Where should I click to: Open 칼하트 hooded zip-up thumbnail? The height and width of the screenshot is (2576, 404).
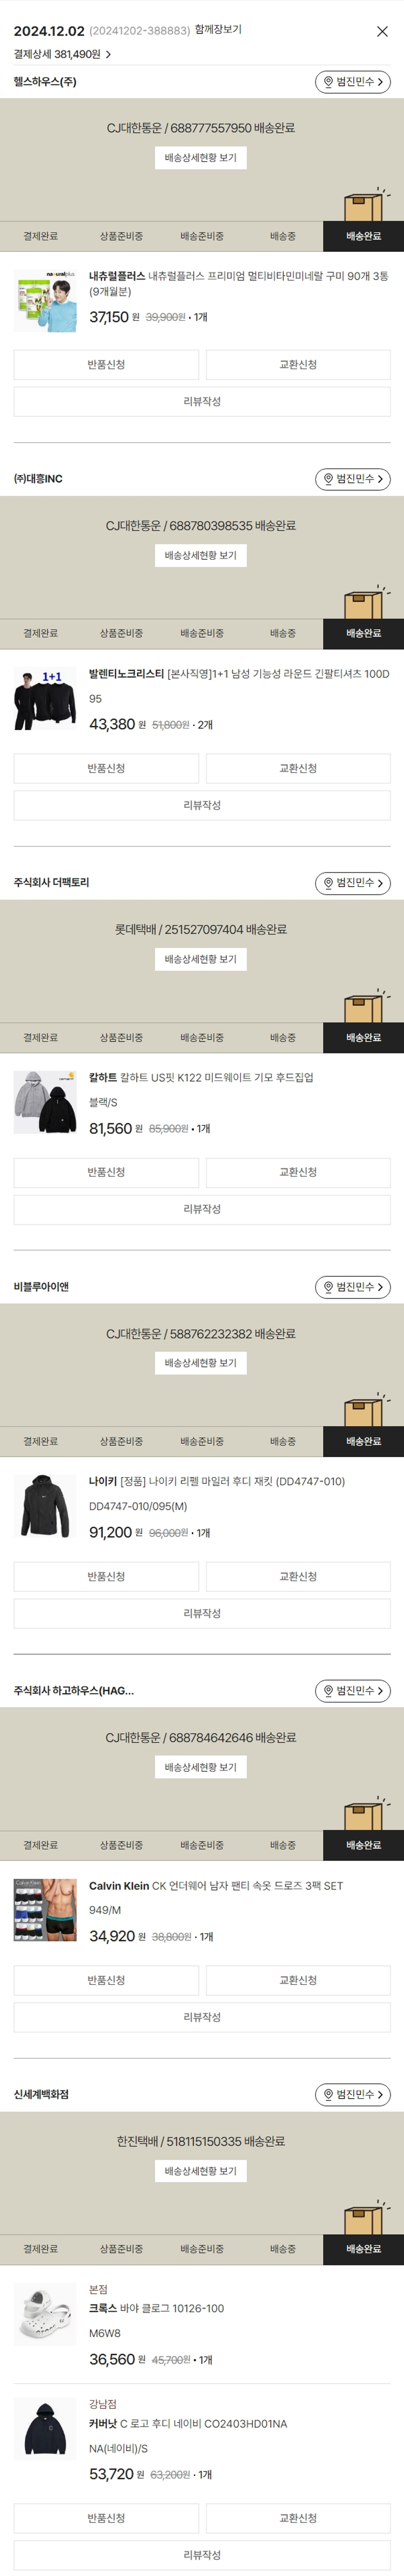pos(45,1103)
